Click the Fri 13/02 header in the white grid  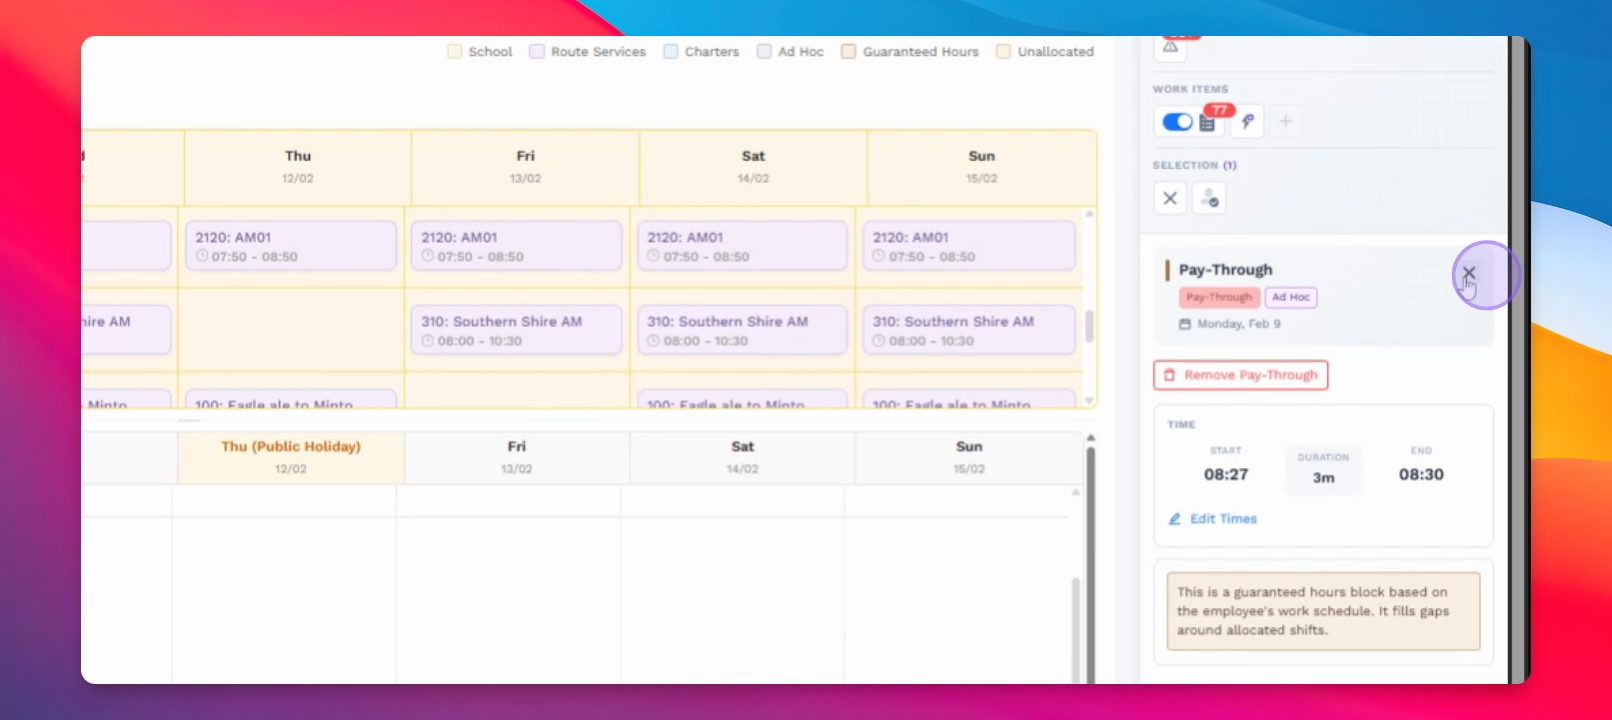tap(517, 457)
